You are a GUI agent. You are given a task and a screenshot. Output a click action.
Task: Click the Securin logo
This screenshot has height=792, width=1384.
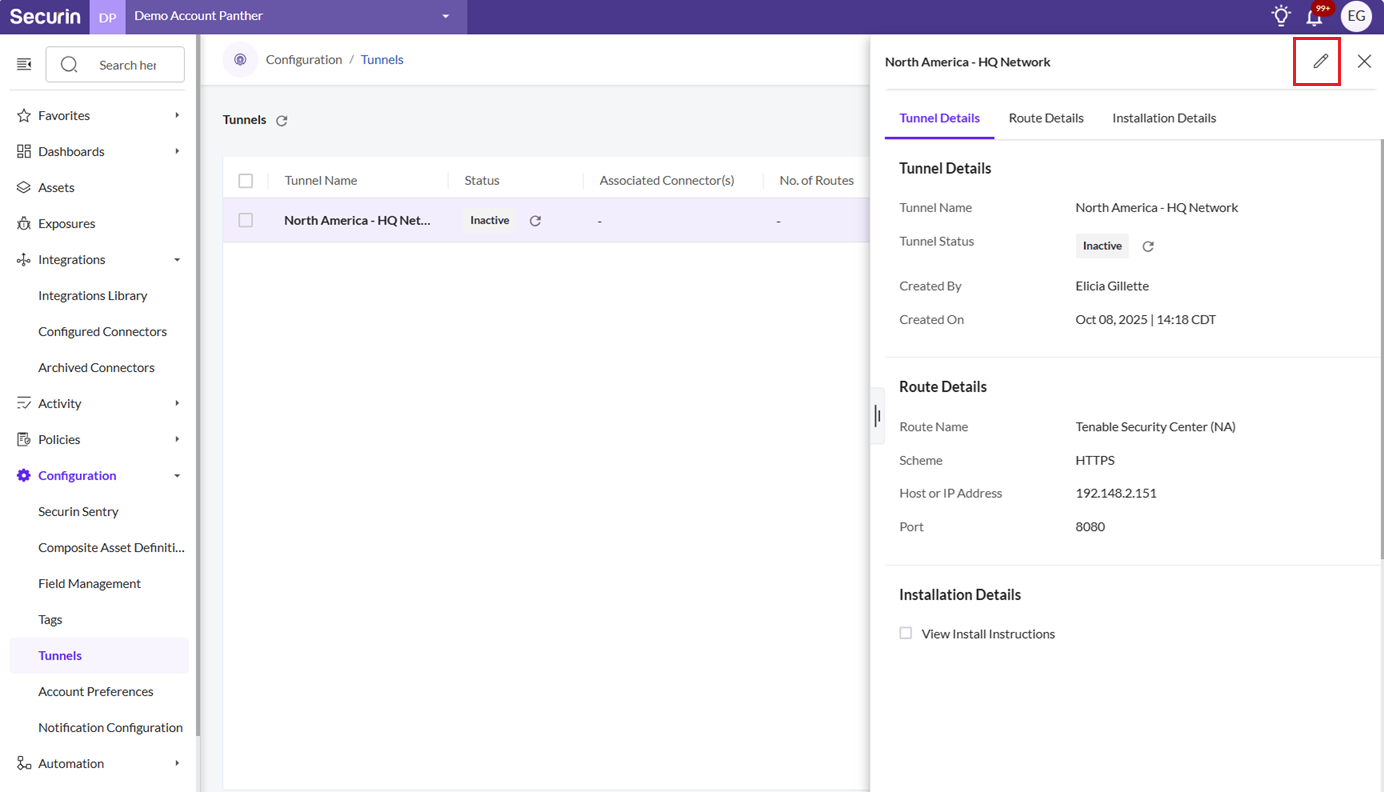click(x=45, y=16)
